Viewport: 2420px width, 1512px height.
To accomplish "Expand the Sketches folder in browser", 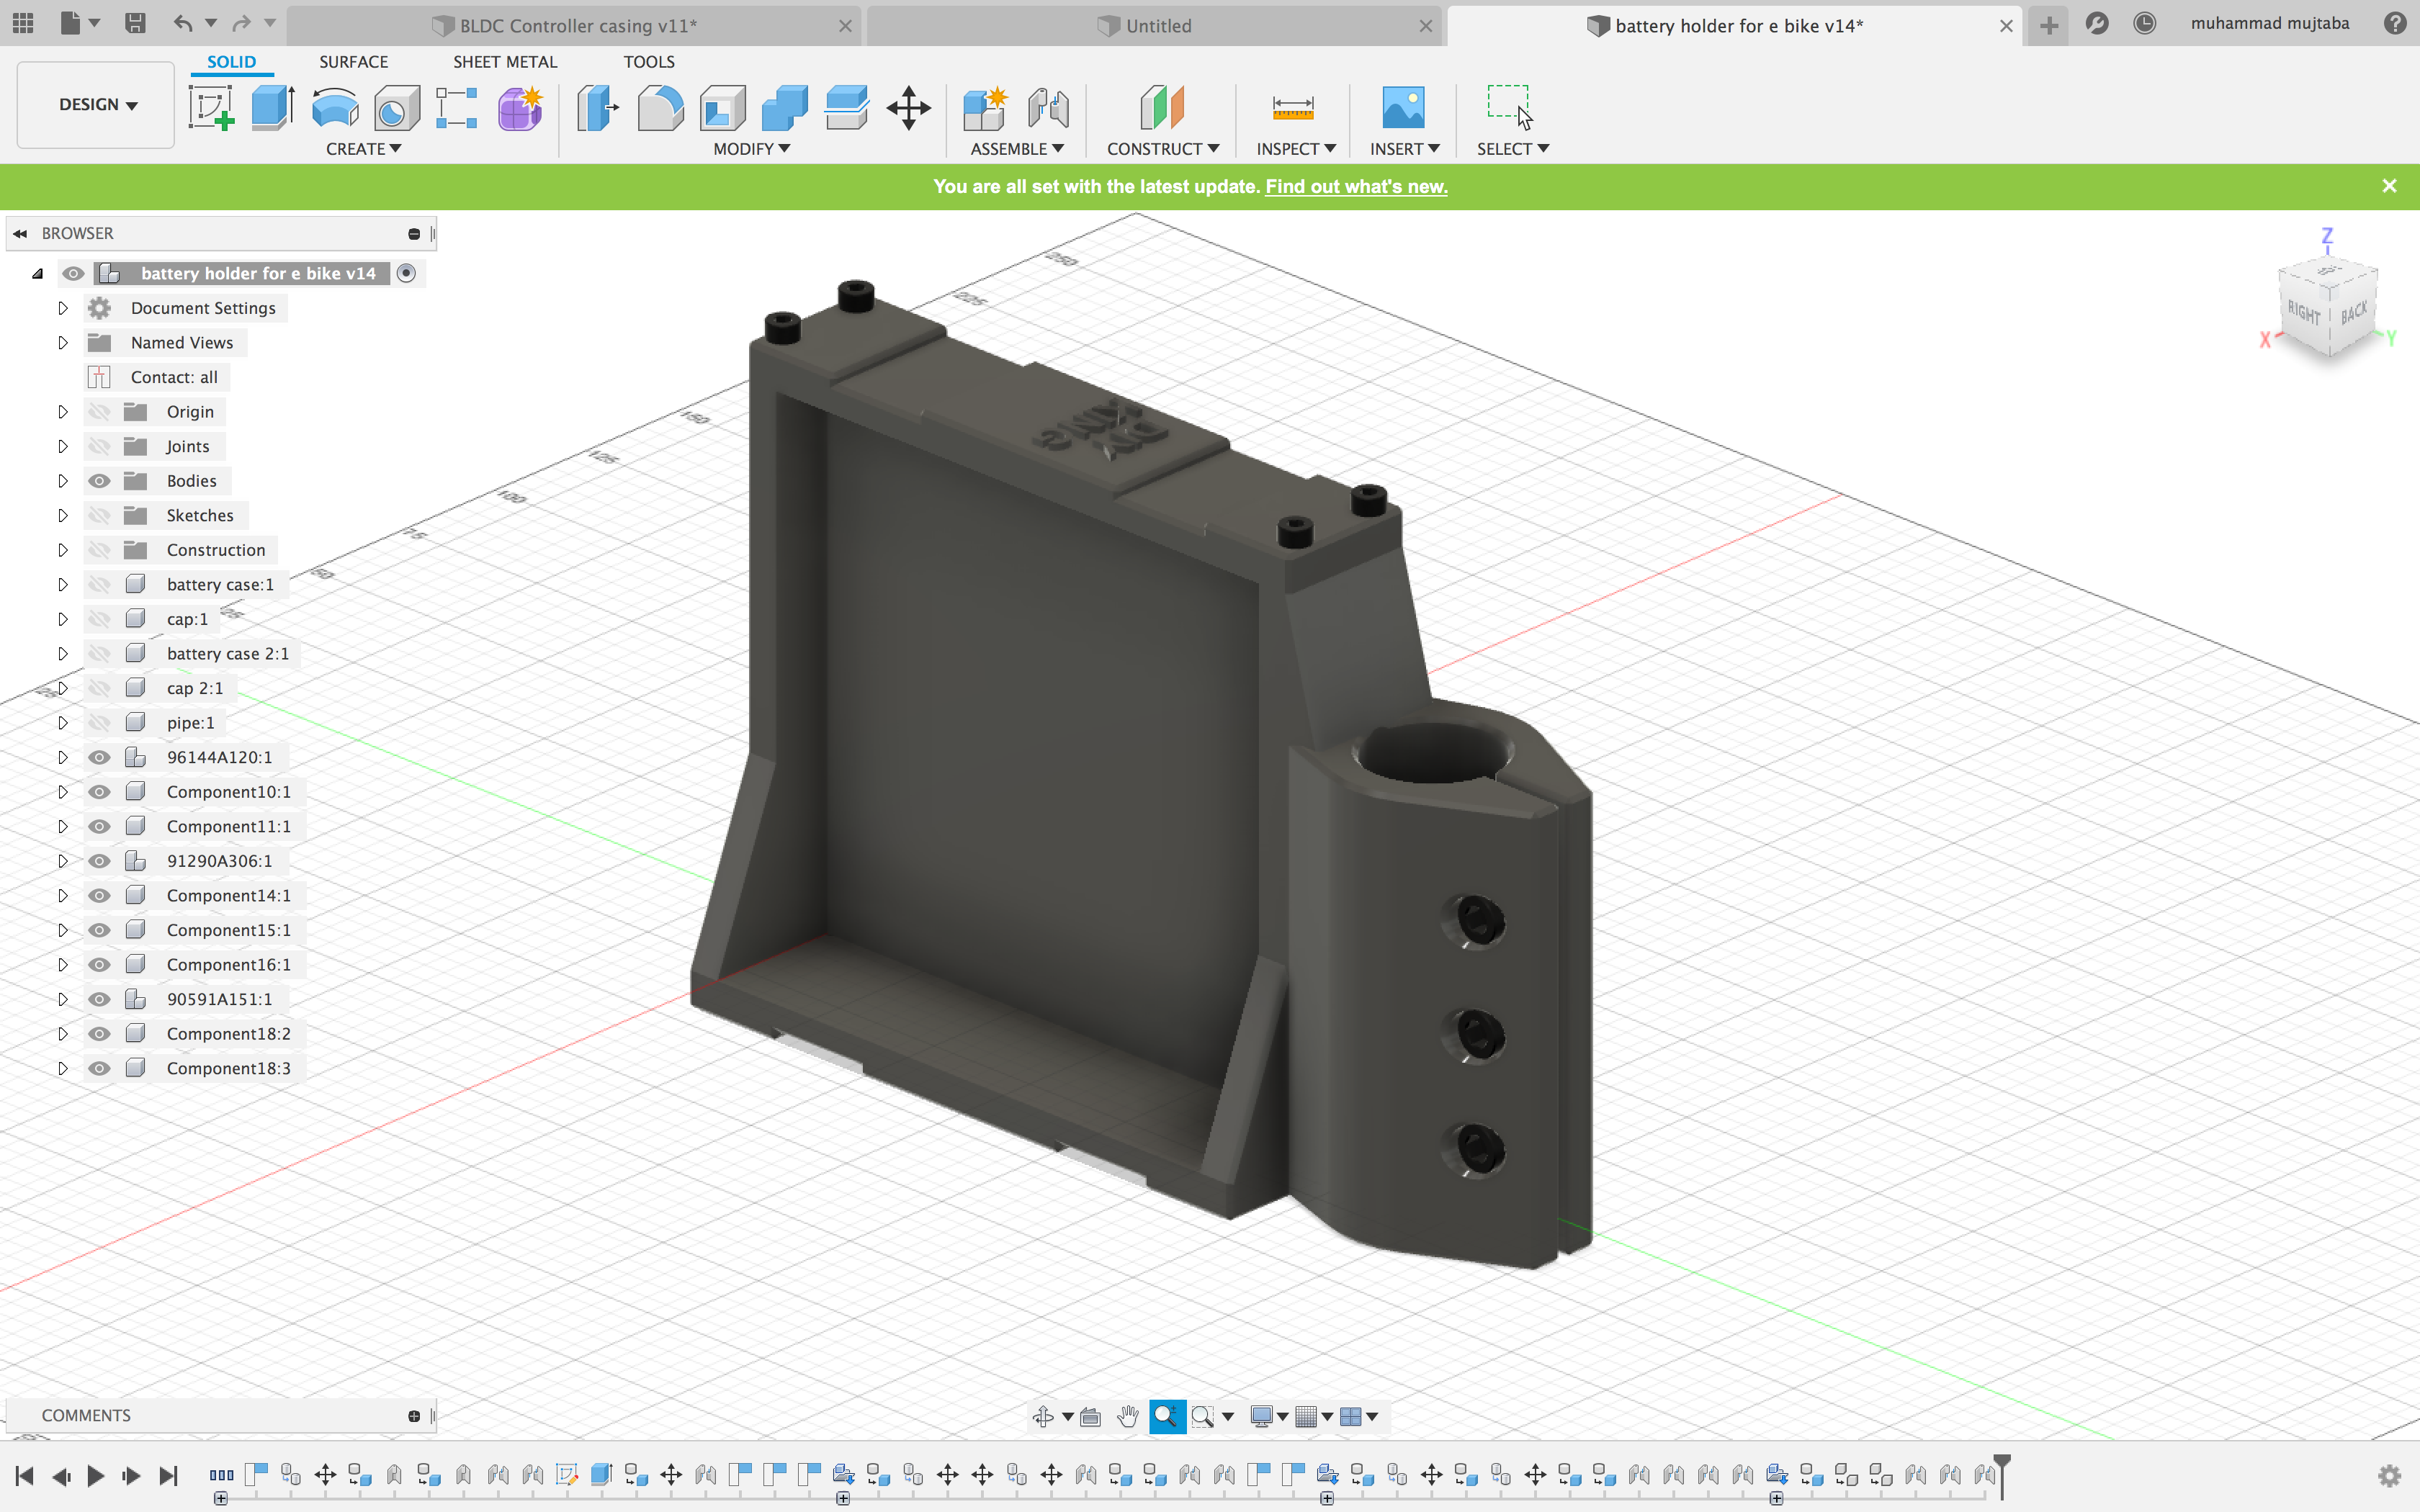I will [62, 515].
